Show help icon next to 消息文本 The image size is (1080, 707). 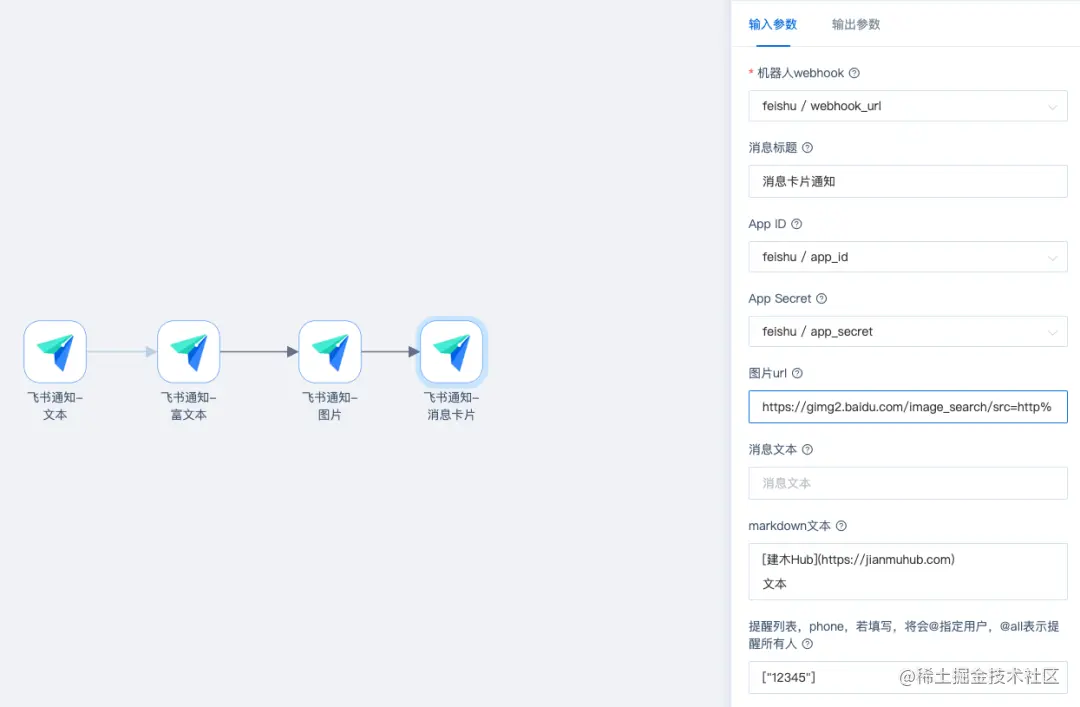click(x=807, y=449)
